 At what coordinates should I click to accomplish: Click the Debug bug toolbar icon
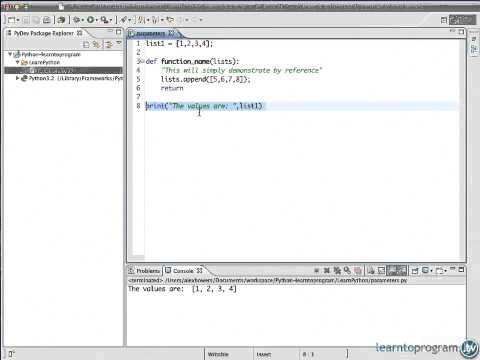click(76, 20)
